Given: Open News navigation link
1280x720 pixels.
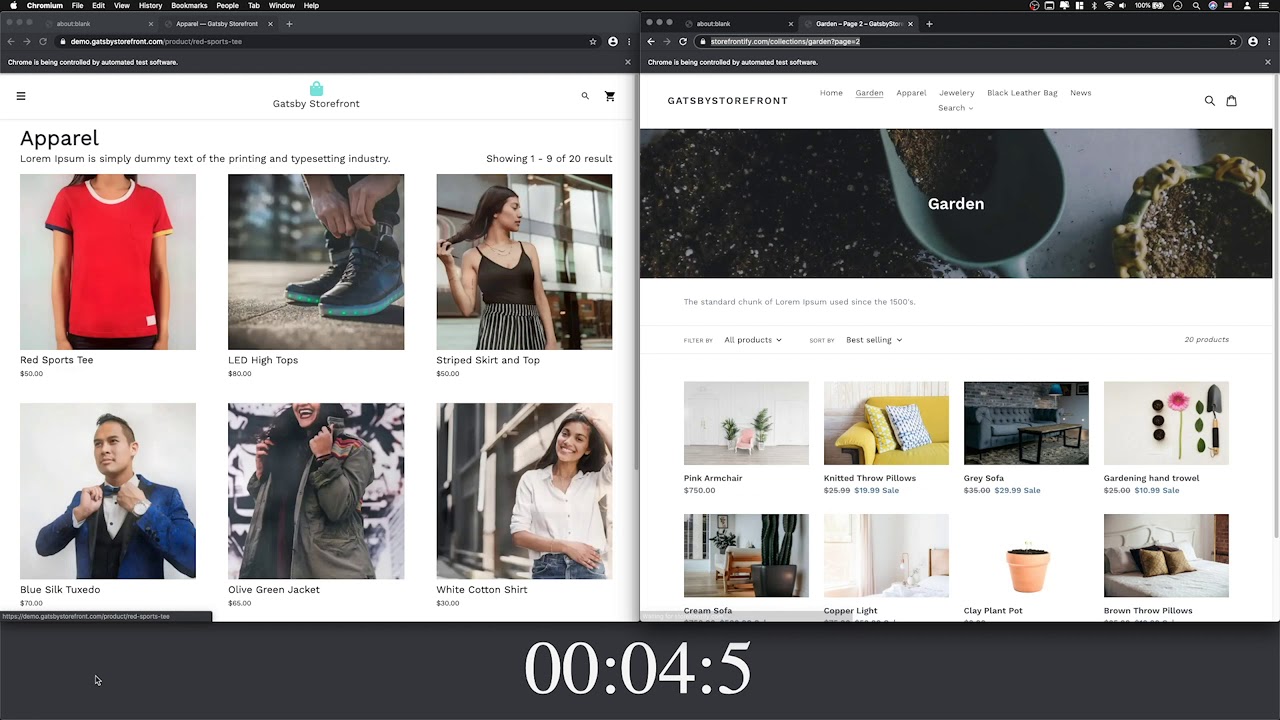Looking at the screenshot, I should 1080,93.
